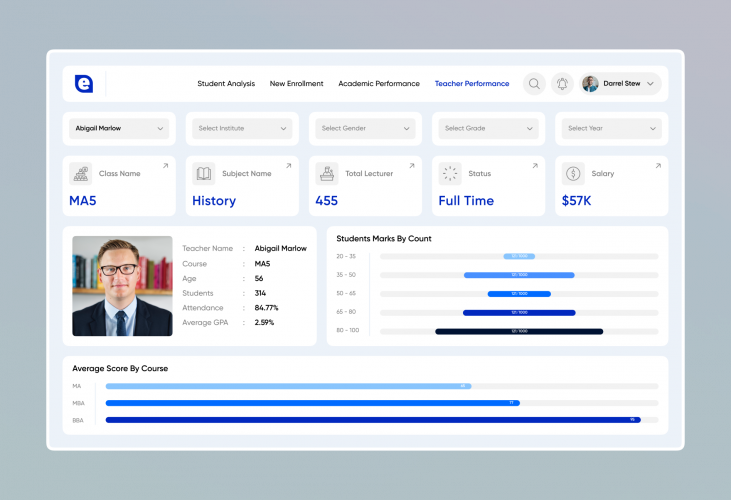The height and width of the screenshot is (500, 731).
Task: Click the Course value MA5 in profile
Action: click(x=262, y=264)
